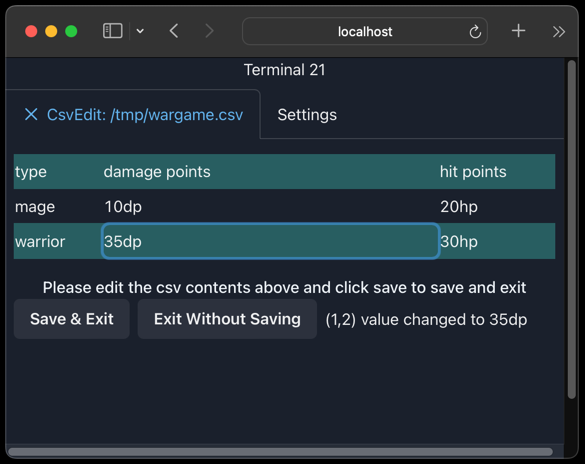Focus the 35dp warrior damage cell

click(270, 241)
